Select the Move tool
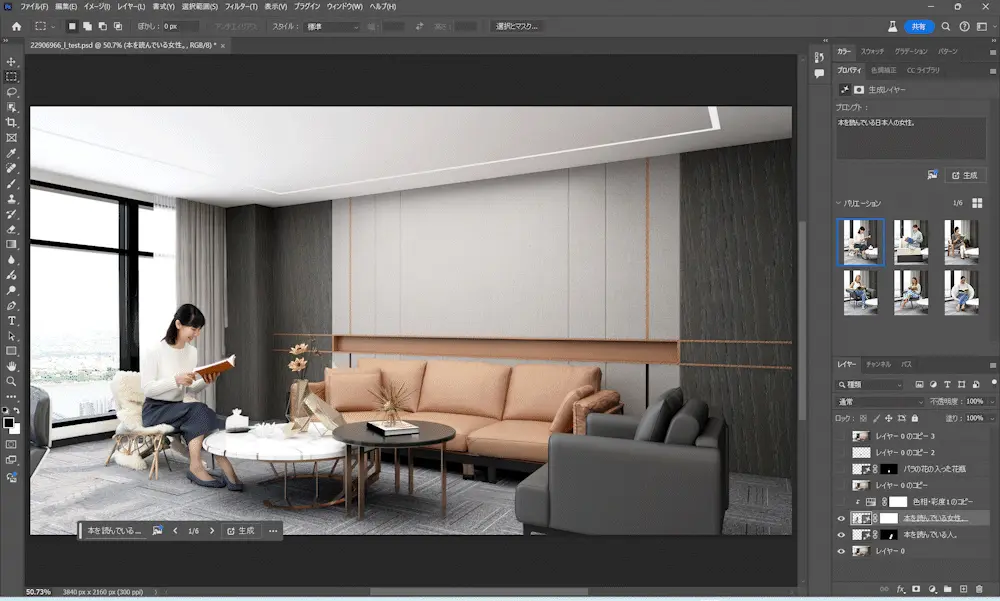 [11, 62]
